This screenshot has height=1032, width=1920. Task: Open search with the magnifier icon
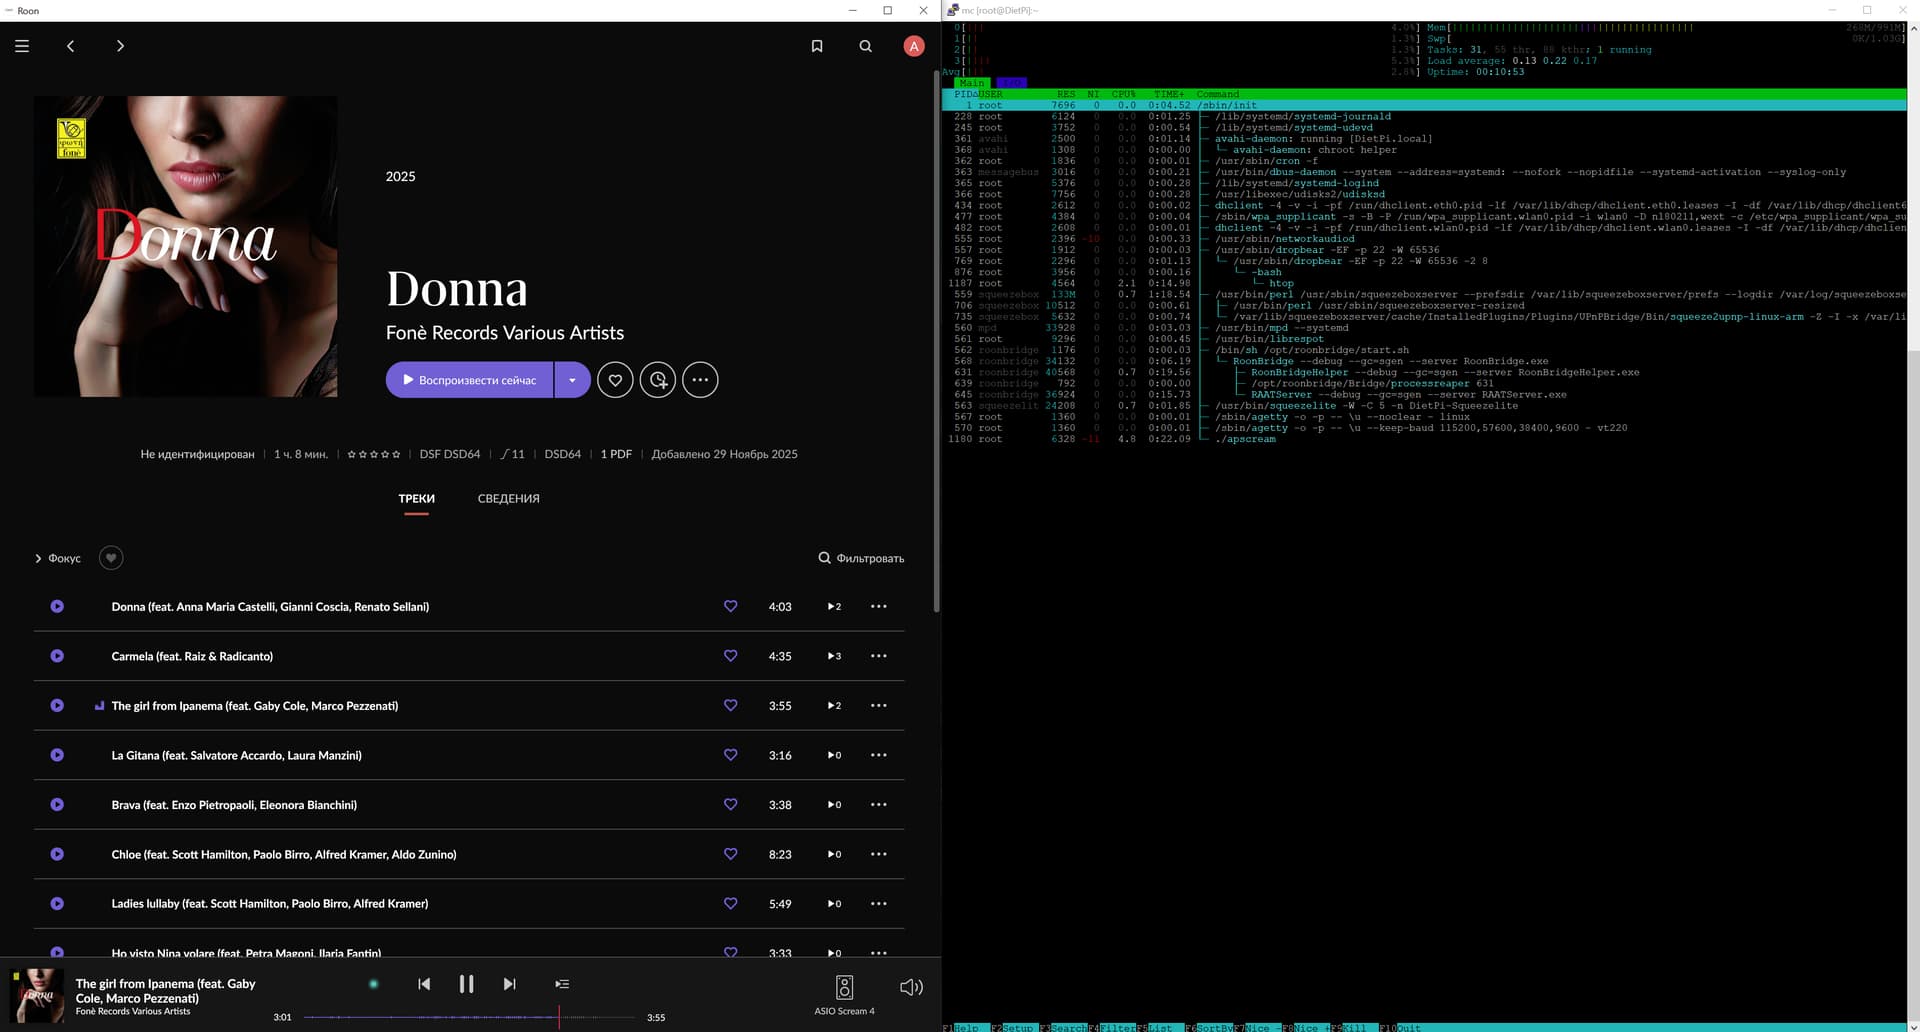865,46
